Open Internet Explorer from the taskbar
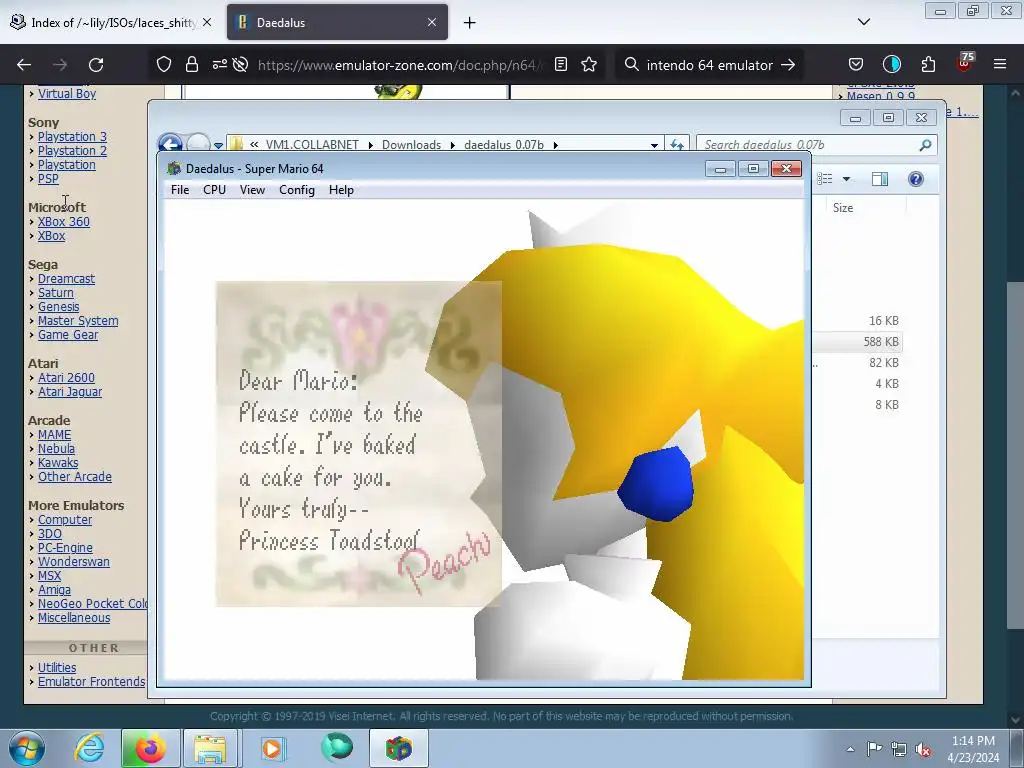Image resolution: width=1024 pixels, height=768 pixels. [89, 748]
